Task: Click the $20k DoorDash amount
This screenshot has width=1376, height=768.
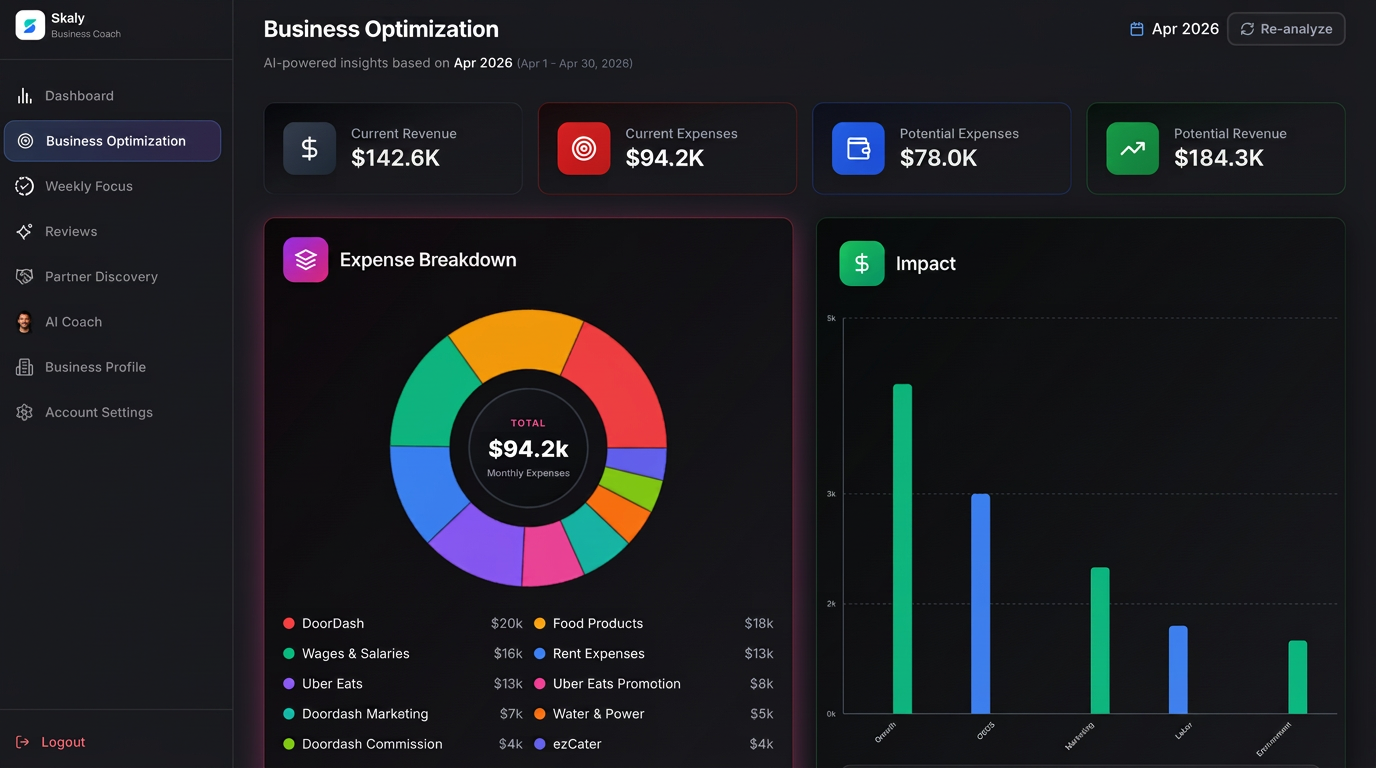Action: 507,623
